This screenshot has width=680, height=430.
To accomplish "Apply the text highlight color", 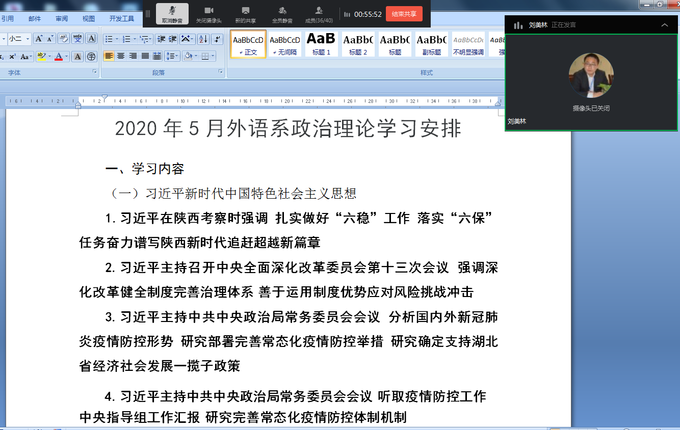I will 42,56.
